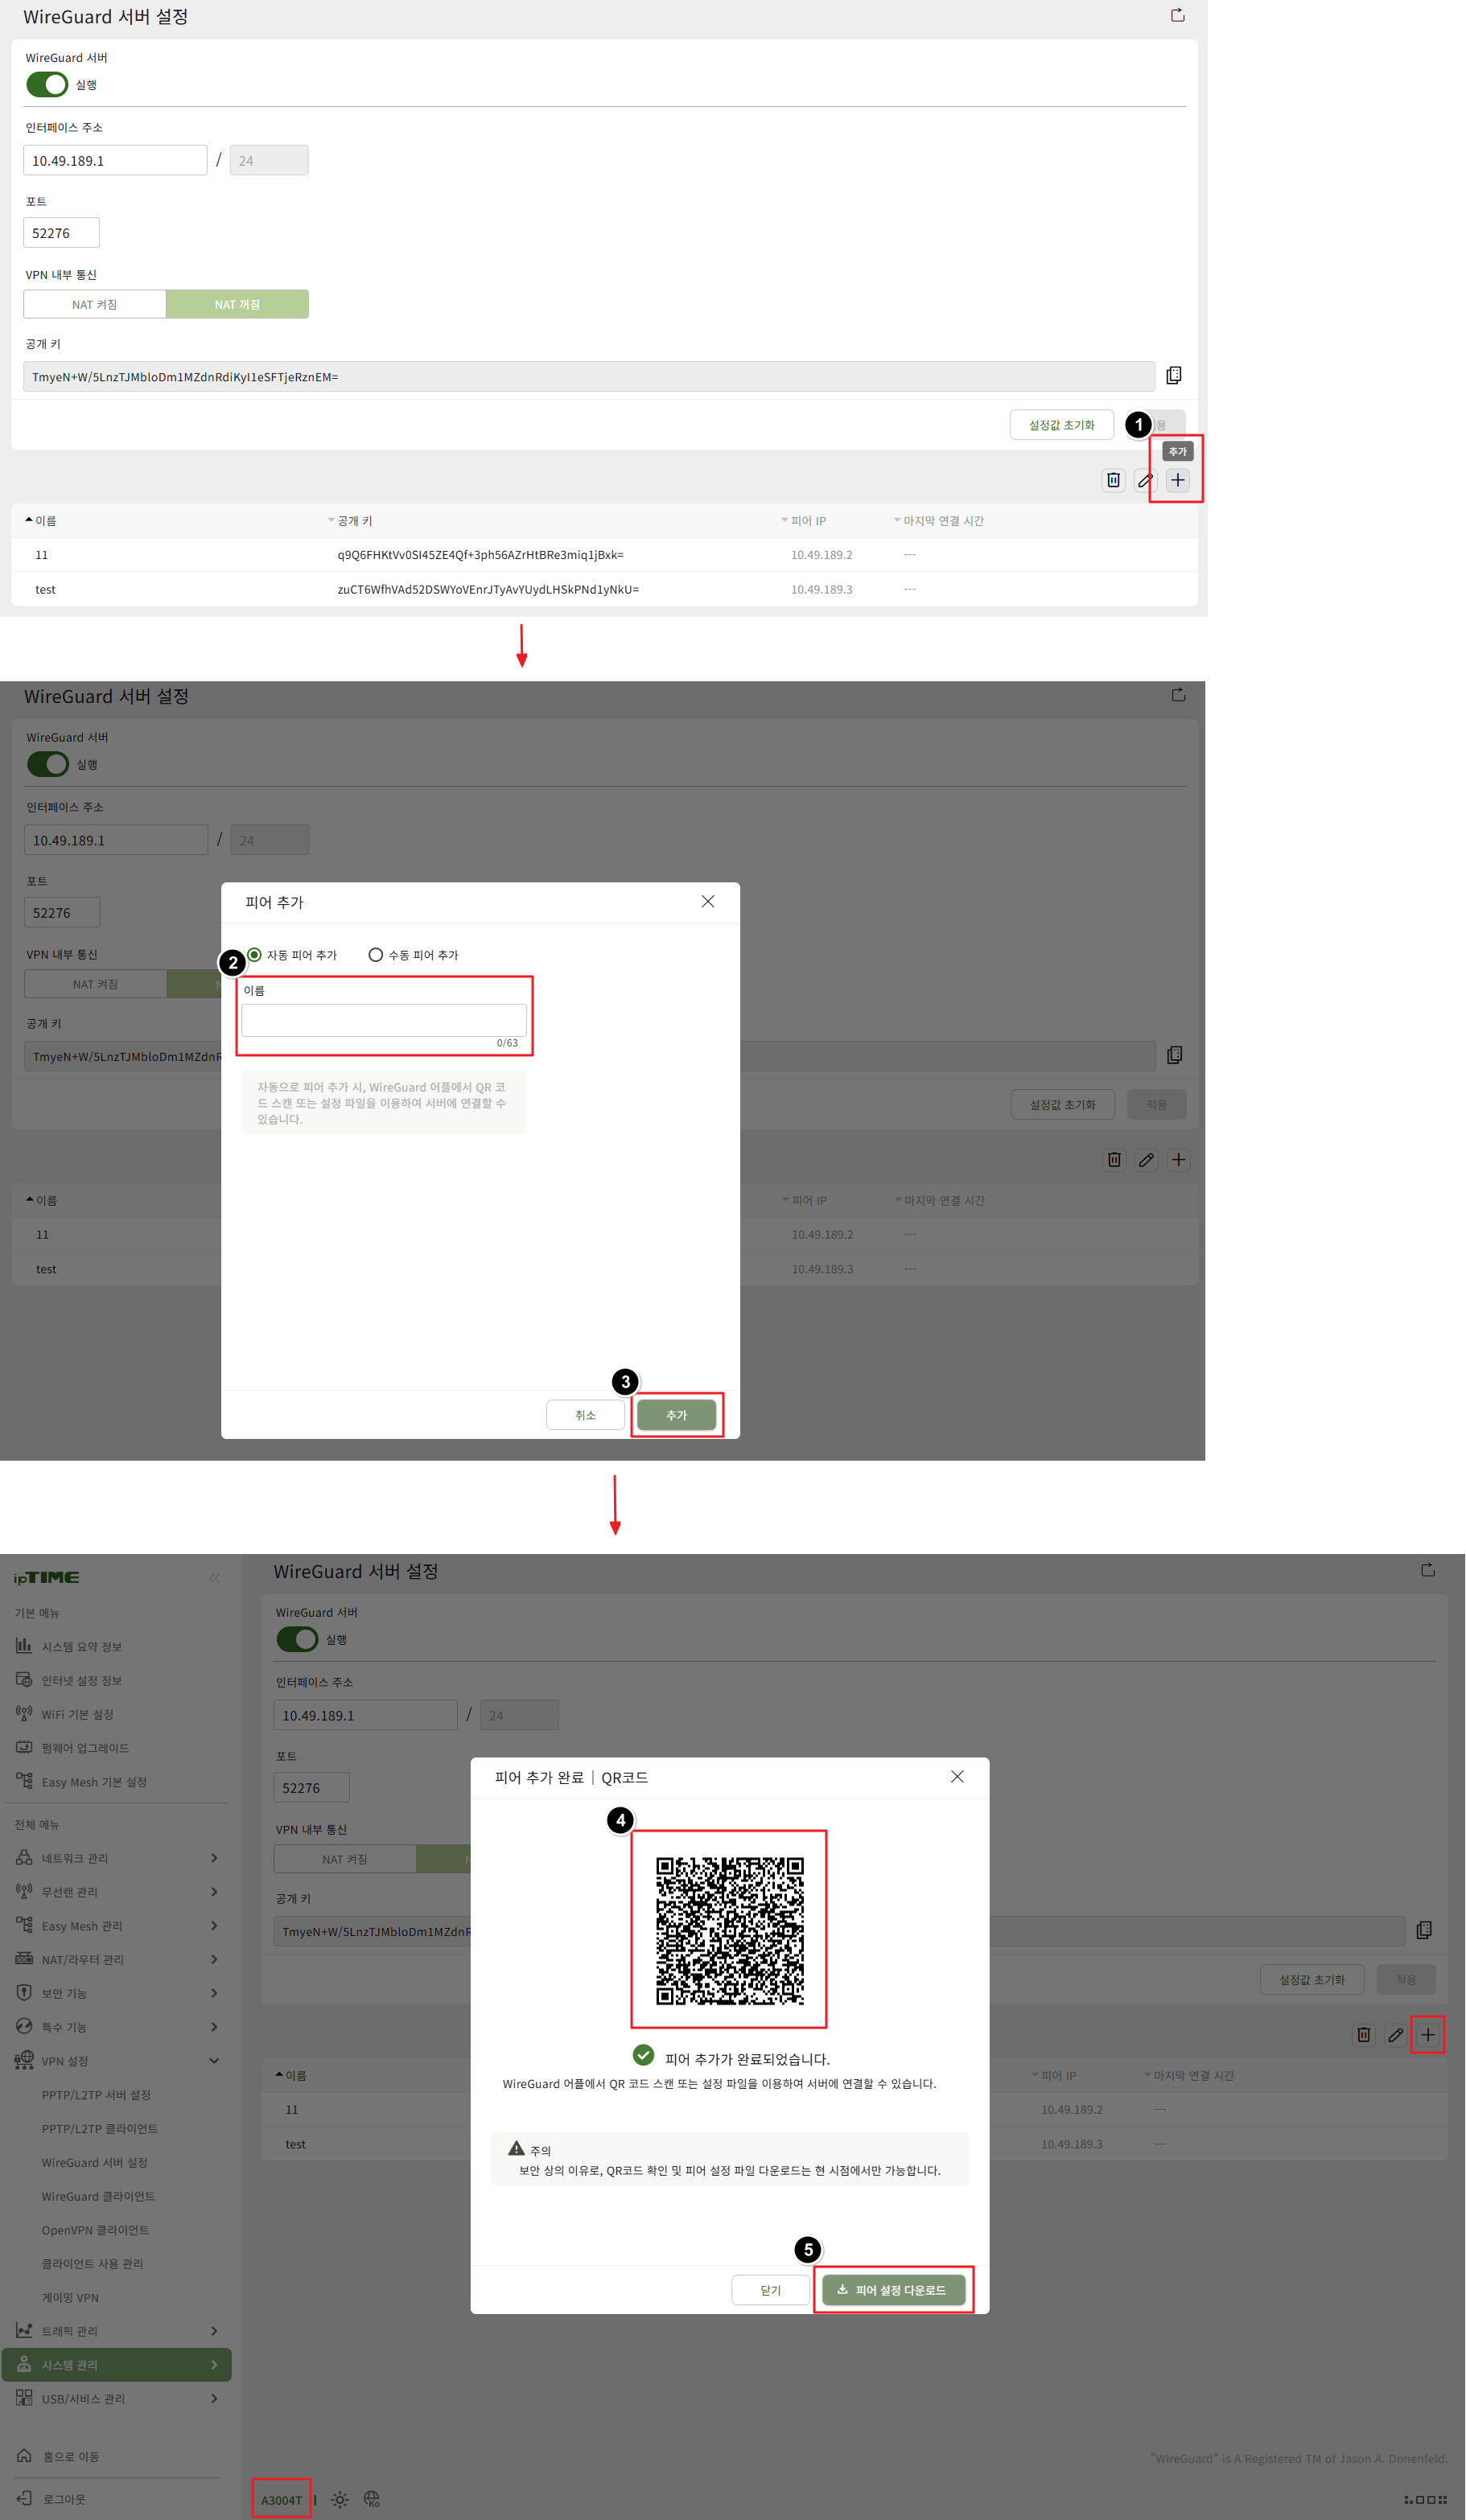This screenshot has width=1466, height=2520.
Task: Select the test peer row in the undimmed panel
Action: pyautogui.click(x=604, y=589)
